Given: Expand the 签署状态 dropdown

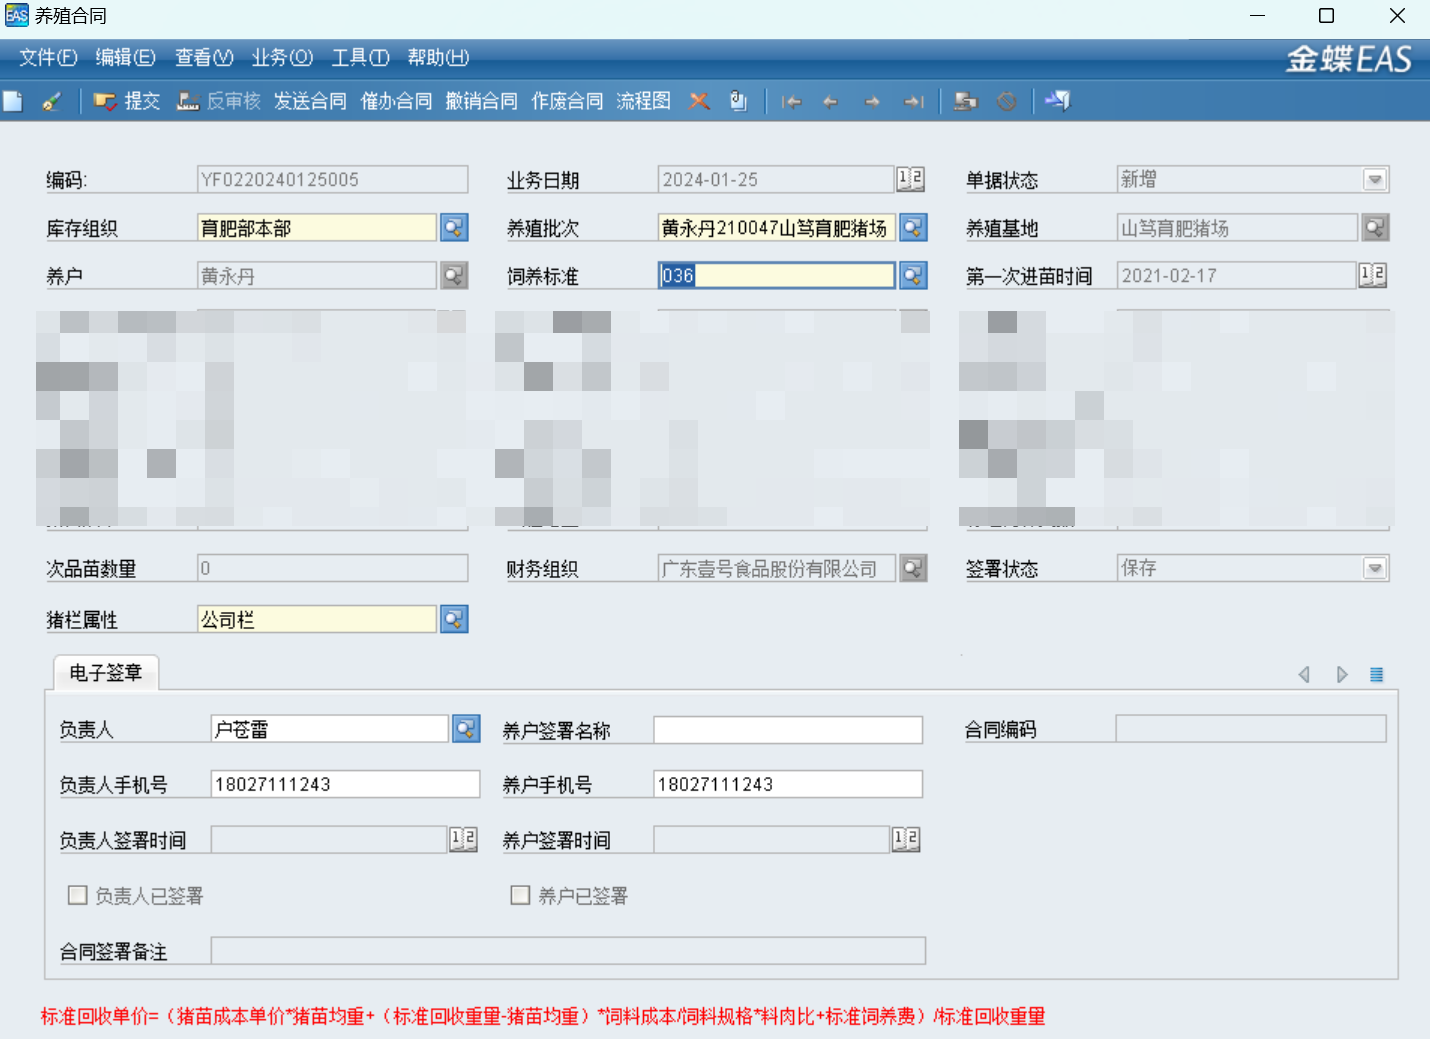Looking at the screenshot, I should click(x=1375, y=569).
